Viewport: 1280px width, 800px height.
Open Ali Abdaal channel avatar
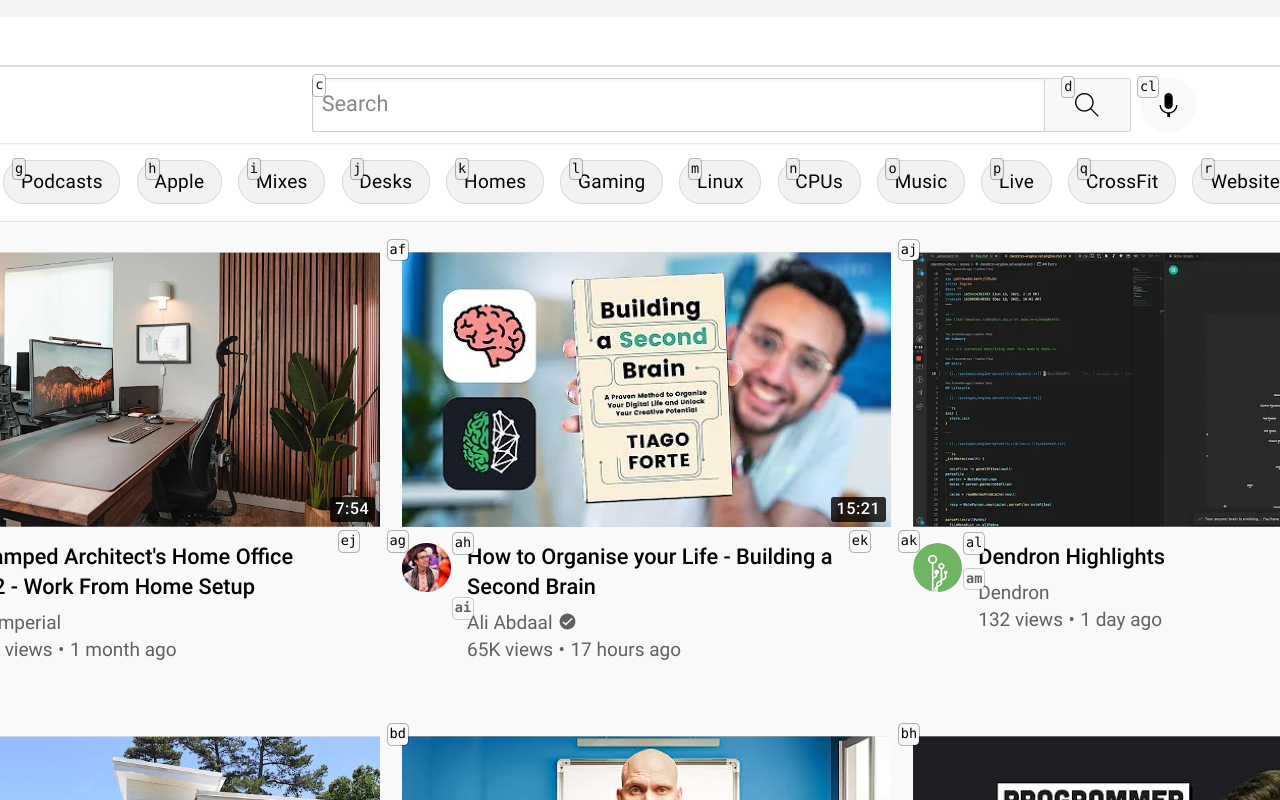[x=426, y=567]
